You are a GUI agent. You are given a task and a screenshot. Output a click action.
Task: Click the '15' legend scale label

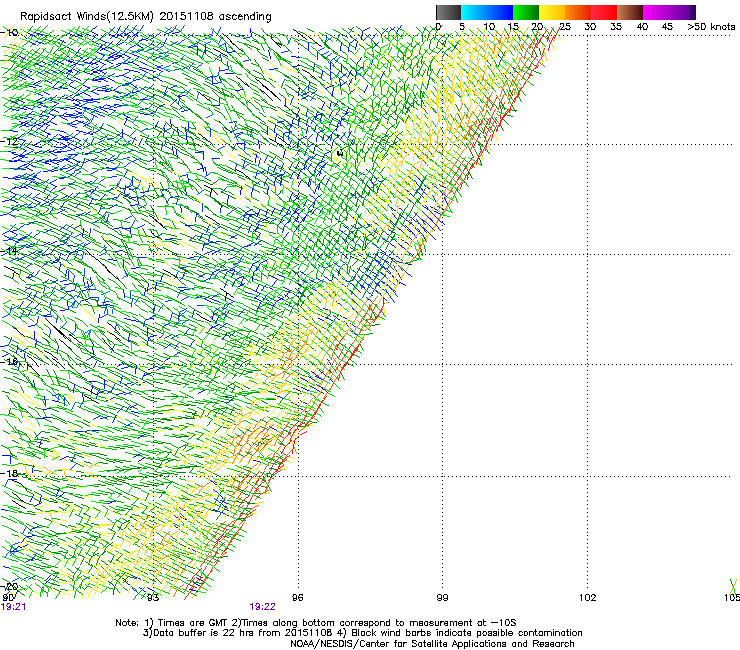click(513, 27)
